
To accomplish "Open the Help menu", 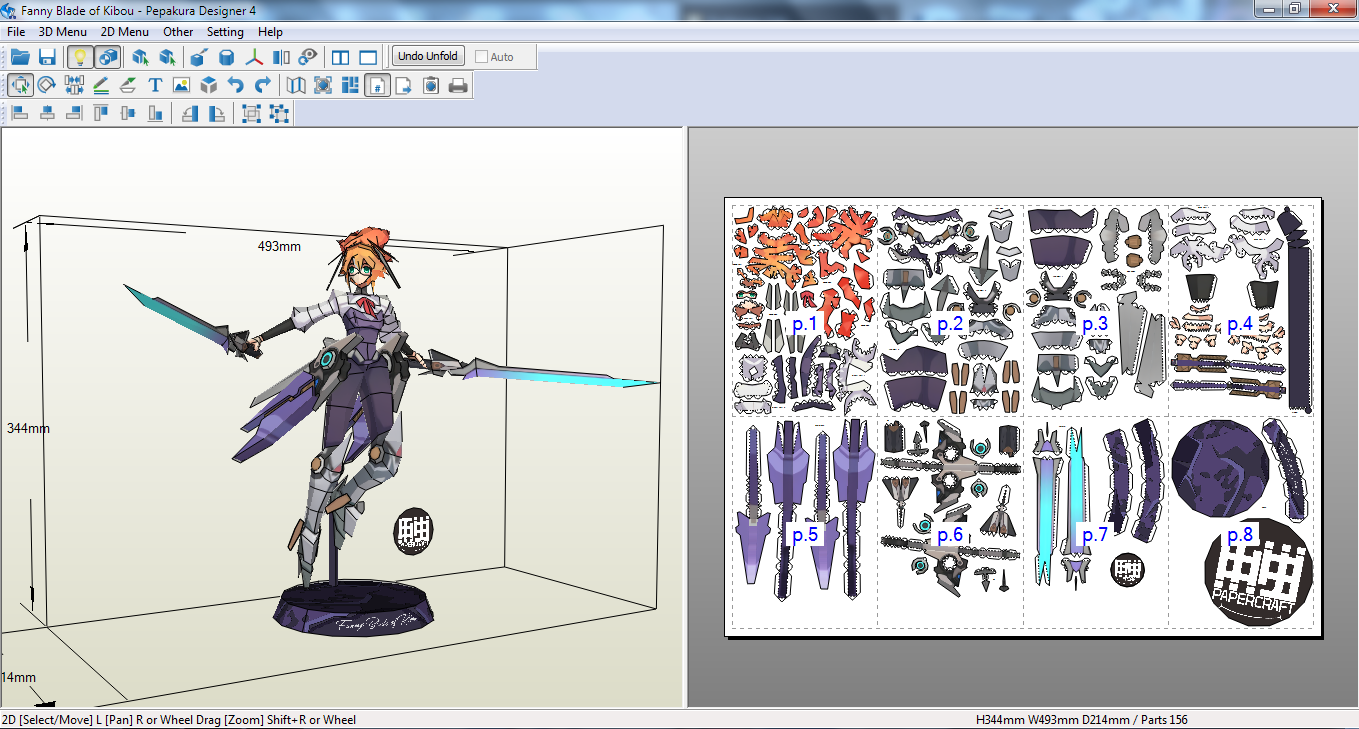I will pos(270,32).
